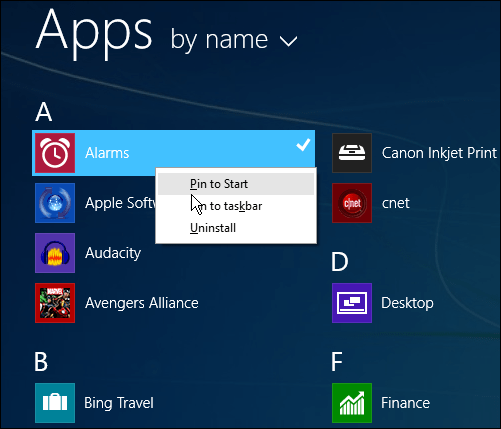The image size is (501, 429).
Task: Open the Bing Travel suitcase icon
Action: pyautogui.click(x=55, y=403)
